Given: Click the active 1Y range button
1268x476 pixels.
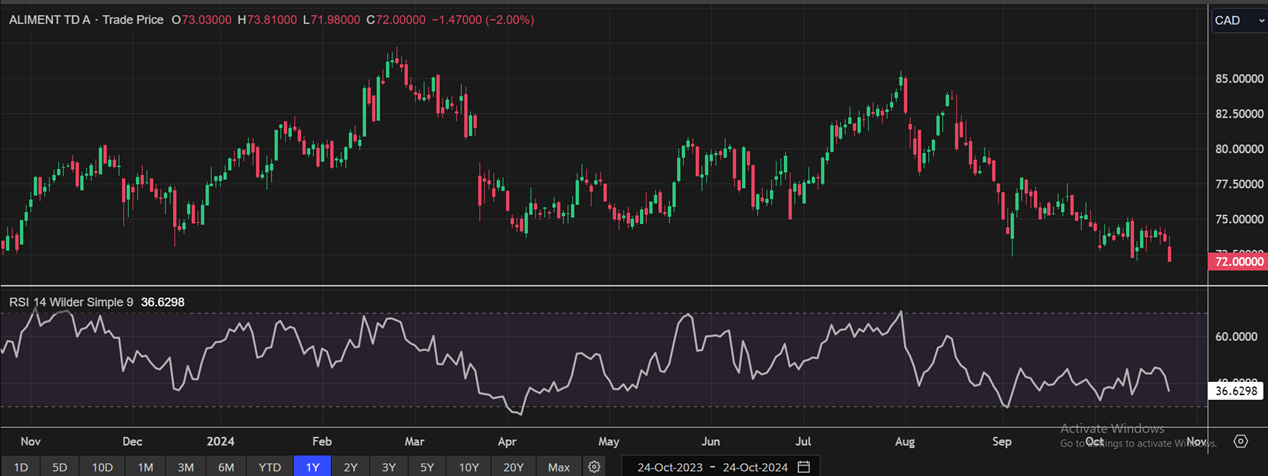Looking at the screenshot, I should click(312, 467).
